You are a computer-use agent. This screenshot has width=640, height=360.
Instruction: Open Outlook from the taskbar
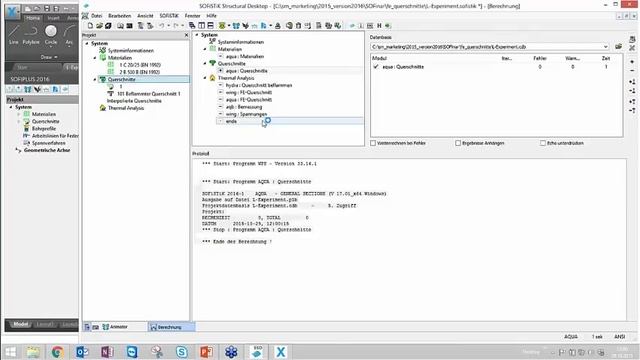(x=82, y=351)
